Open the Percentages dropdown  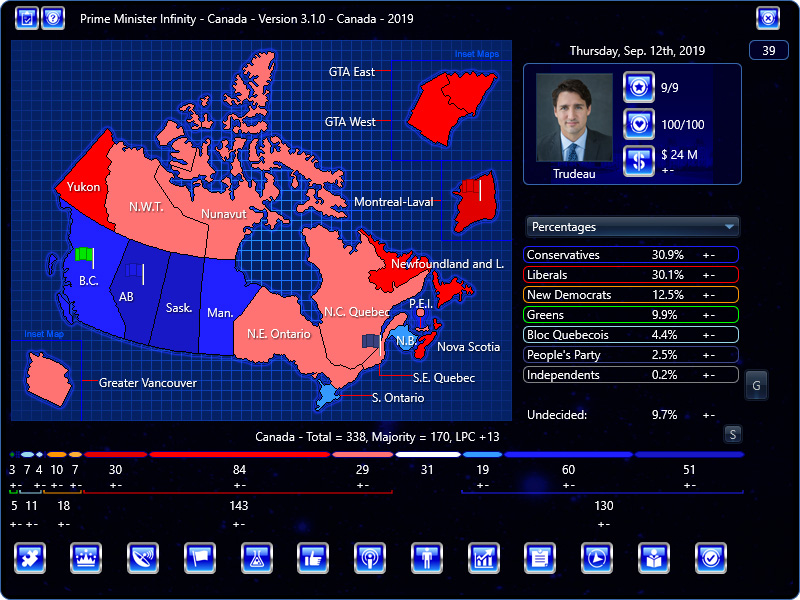(x=632, y=226)
